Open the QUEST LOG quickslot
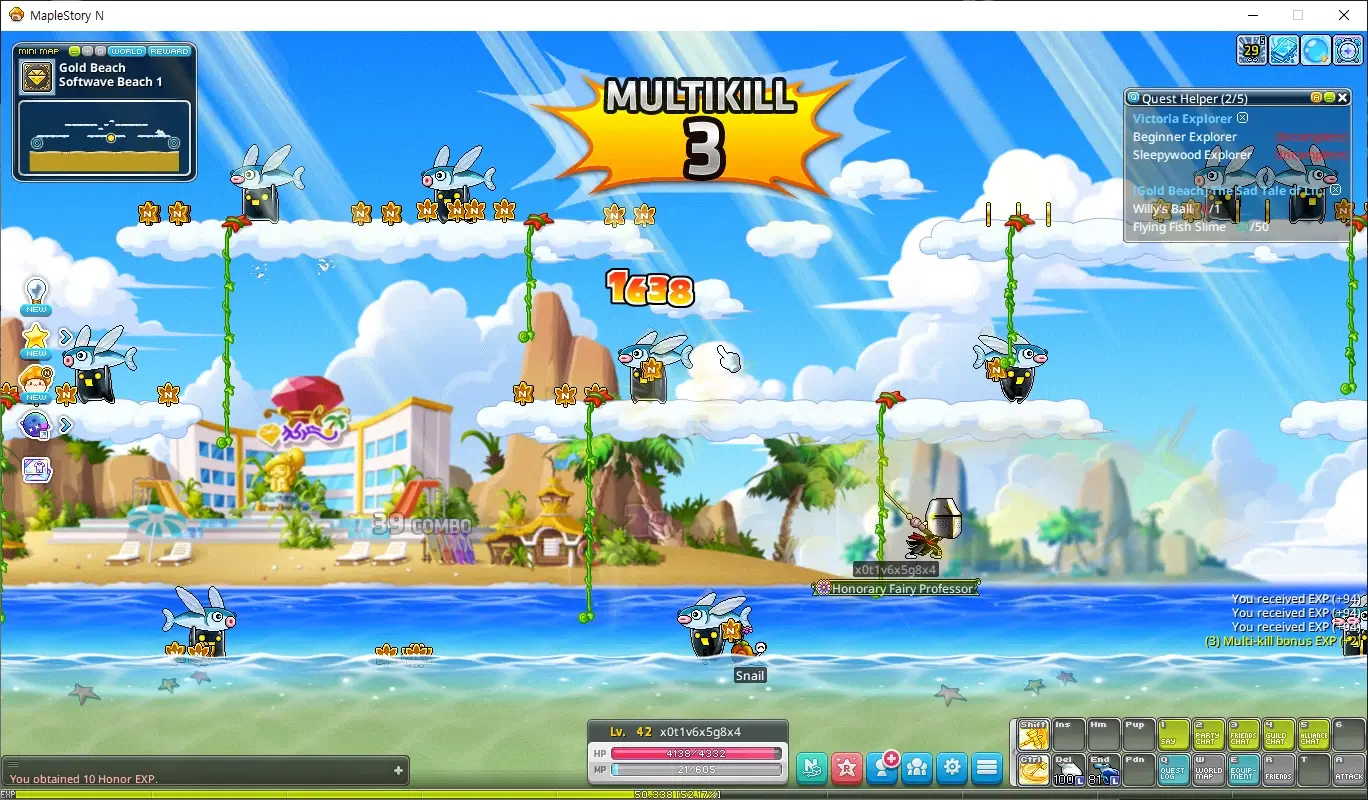 click(1173, 769)
